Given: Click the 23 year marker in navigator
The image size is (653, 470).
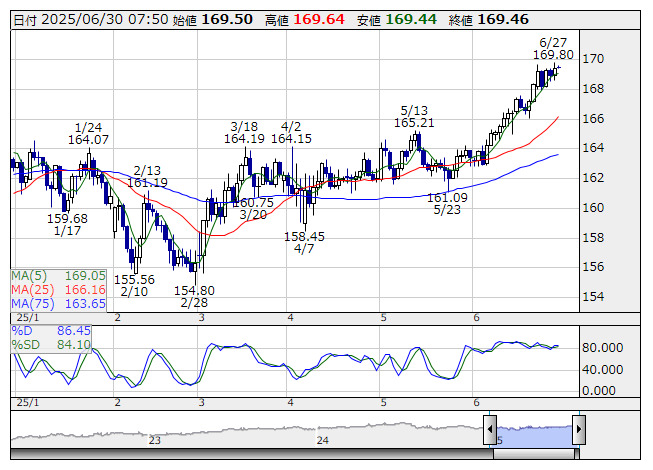Looking at the screenshot, I should point(155,439).
